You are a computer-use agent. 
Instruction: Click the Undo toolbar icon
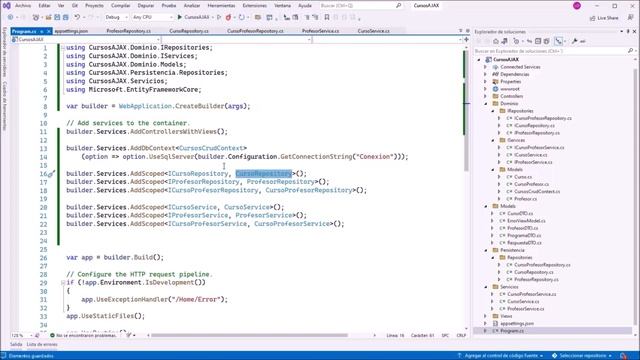pyautogui.click(x=77, y=17)
